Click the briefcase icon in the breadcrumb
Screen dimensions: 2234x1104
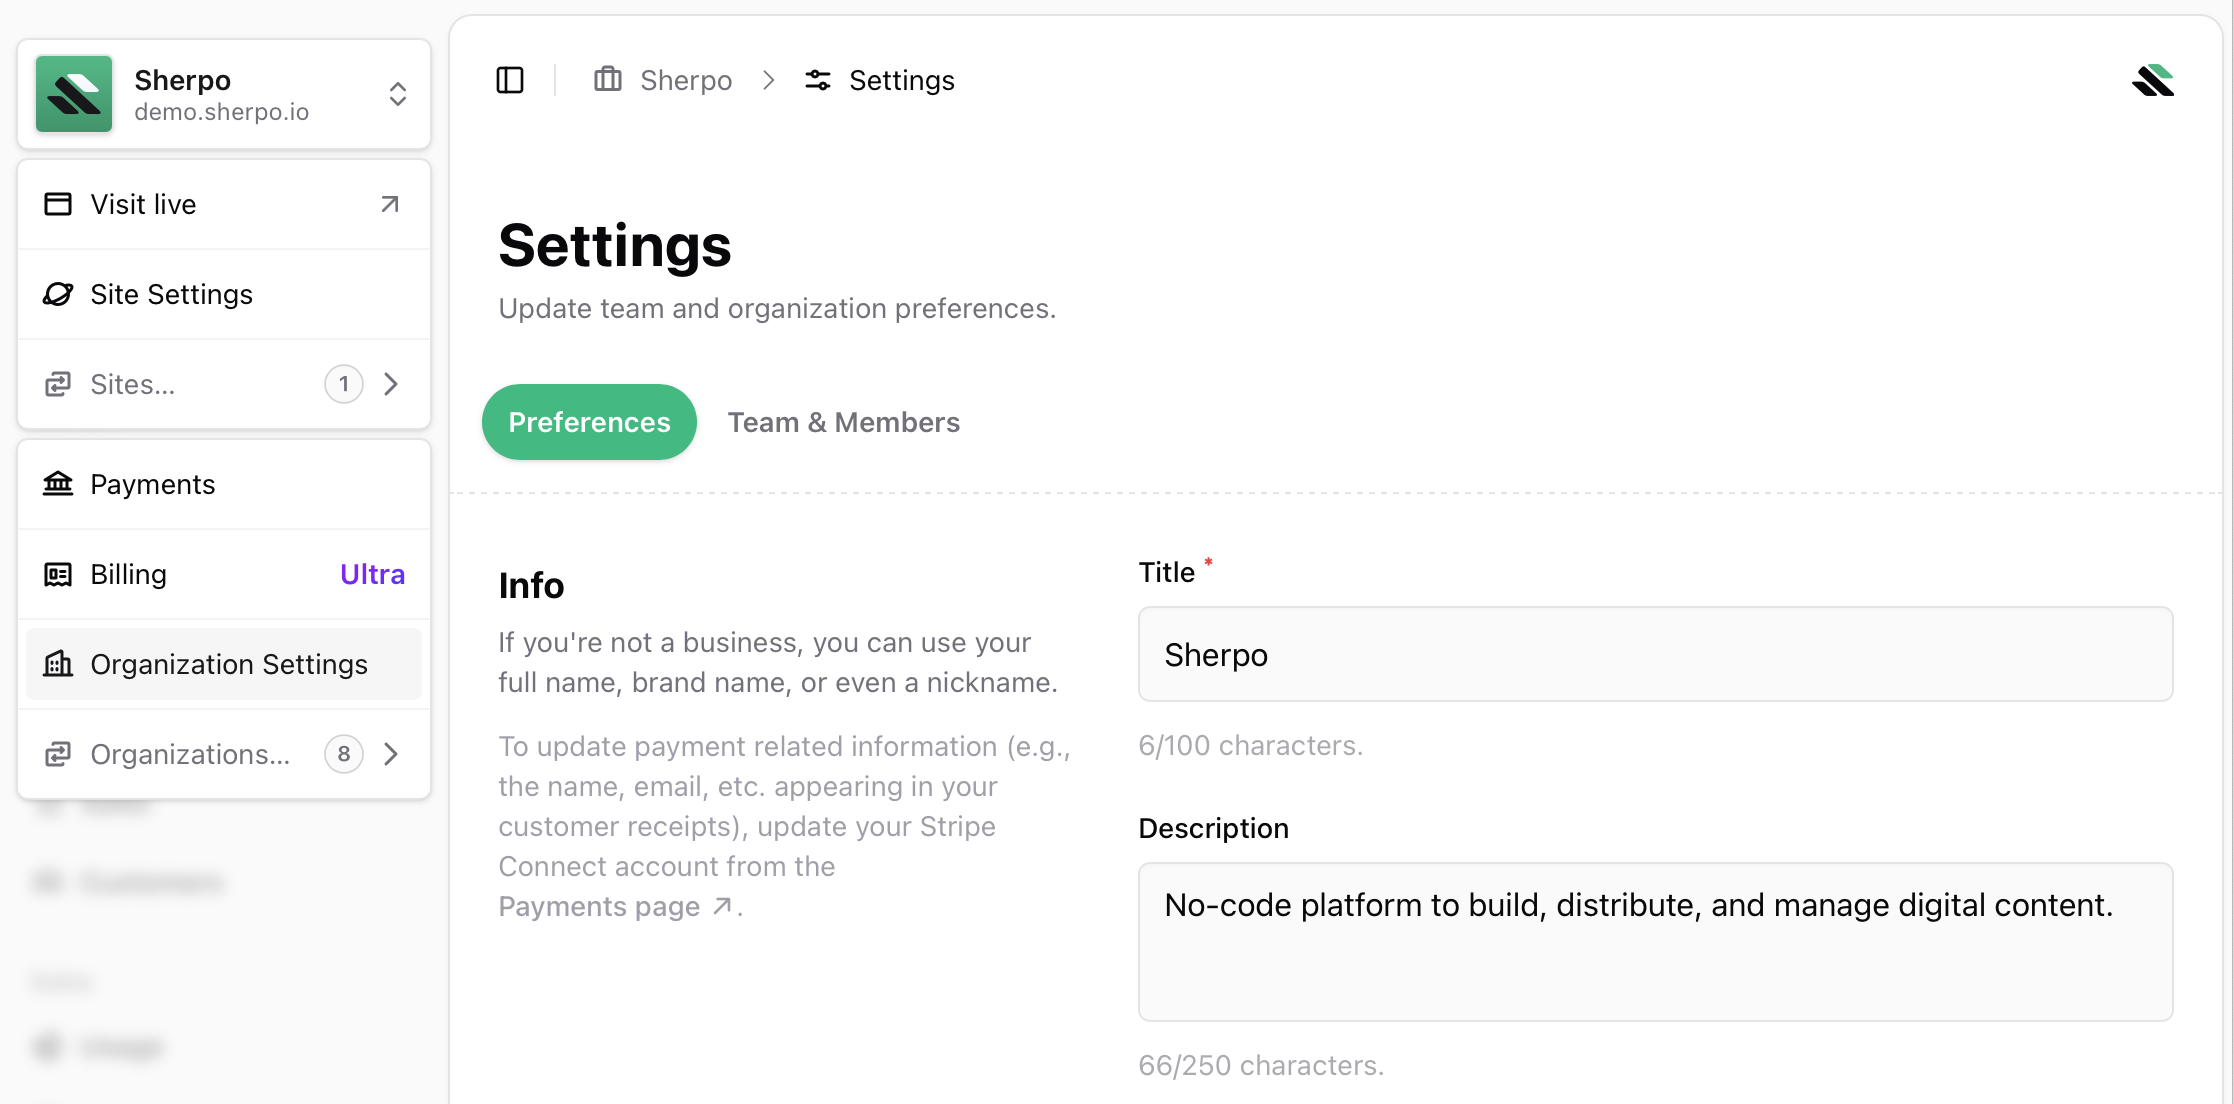point(607,80)
